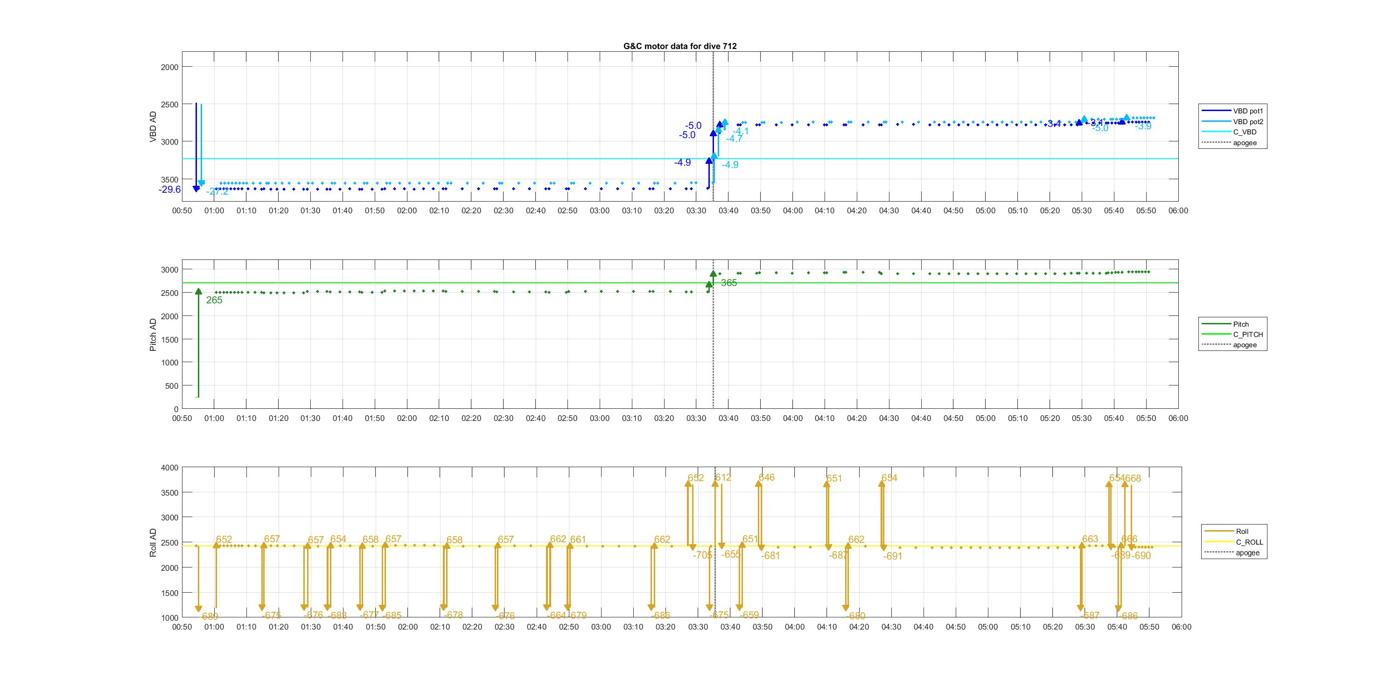Click the '658' roll label near 01:50
Screen dimensions: 1400x693
pyautogui.click(x=370, y=539)
